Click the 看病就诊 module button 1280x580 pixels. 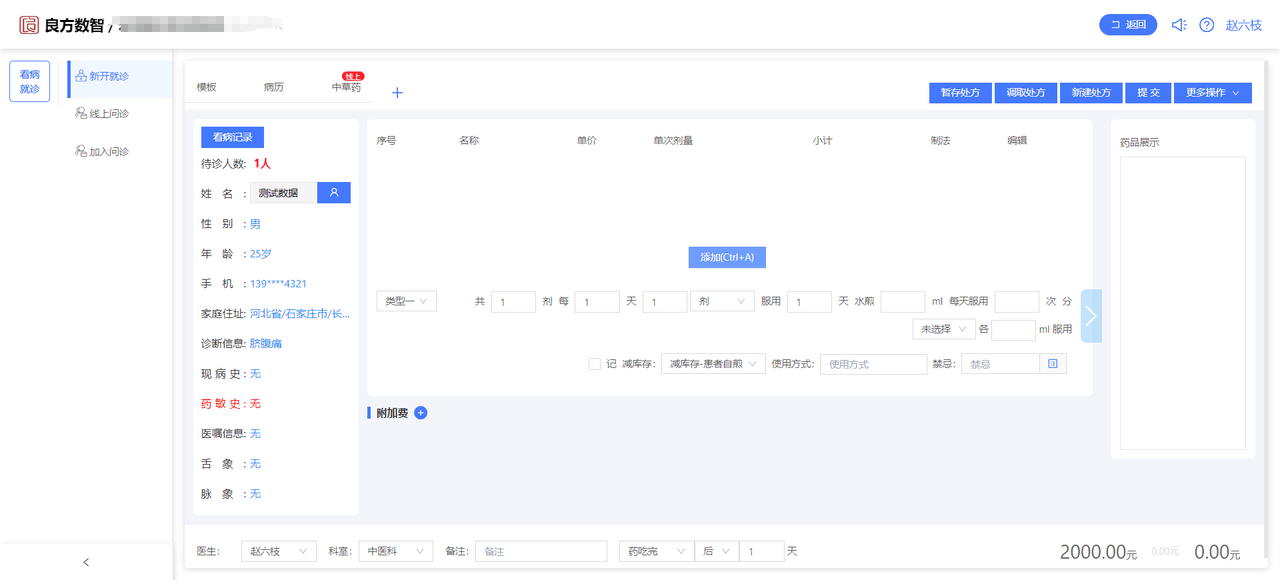[30, 81]
